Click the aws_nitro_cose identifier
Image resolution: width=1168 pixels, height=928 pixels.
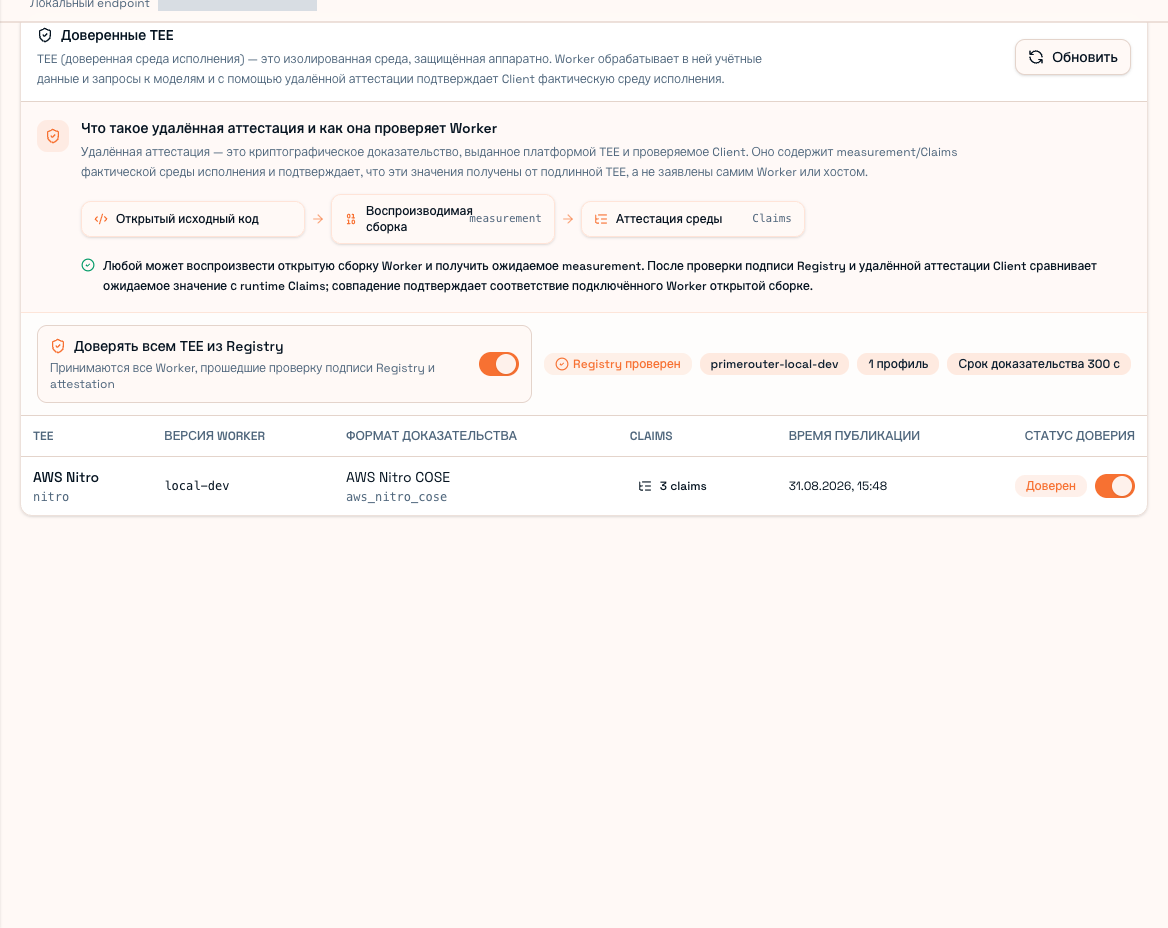coord(396,497)
